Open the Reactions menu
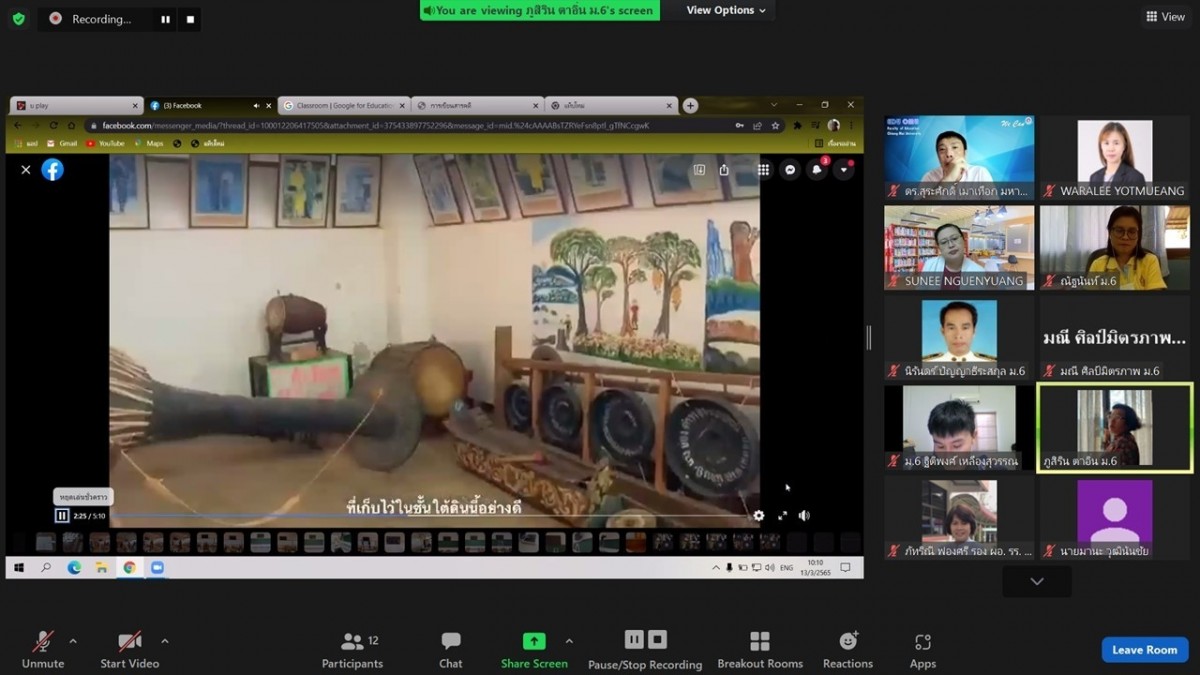 [848, 649]
